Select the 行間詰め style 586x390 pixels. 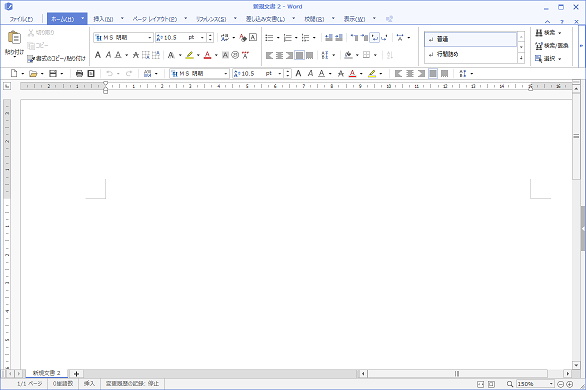coord(471,55)
